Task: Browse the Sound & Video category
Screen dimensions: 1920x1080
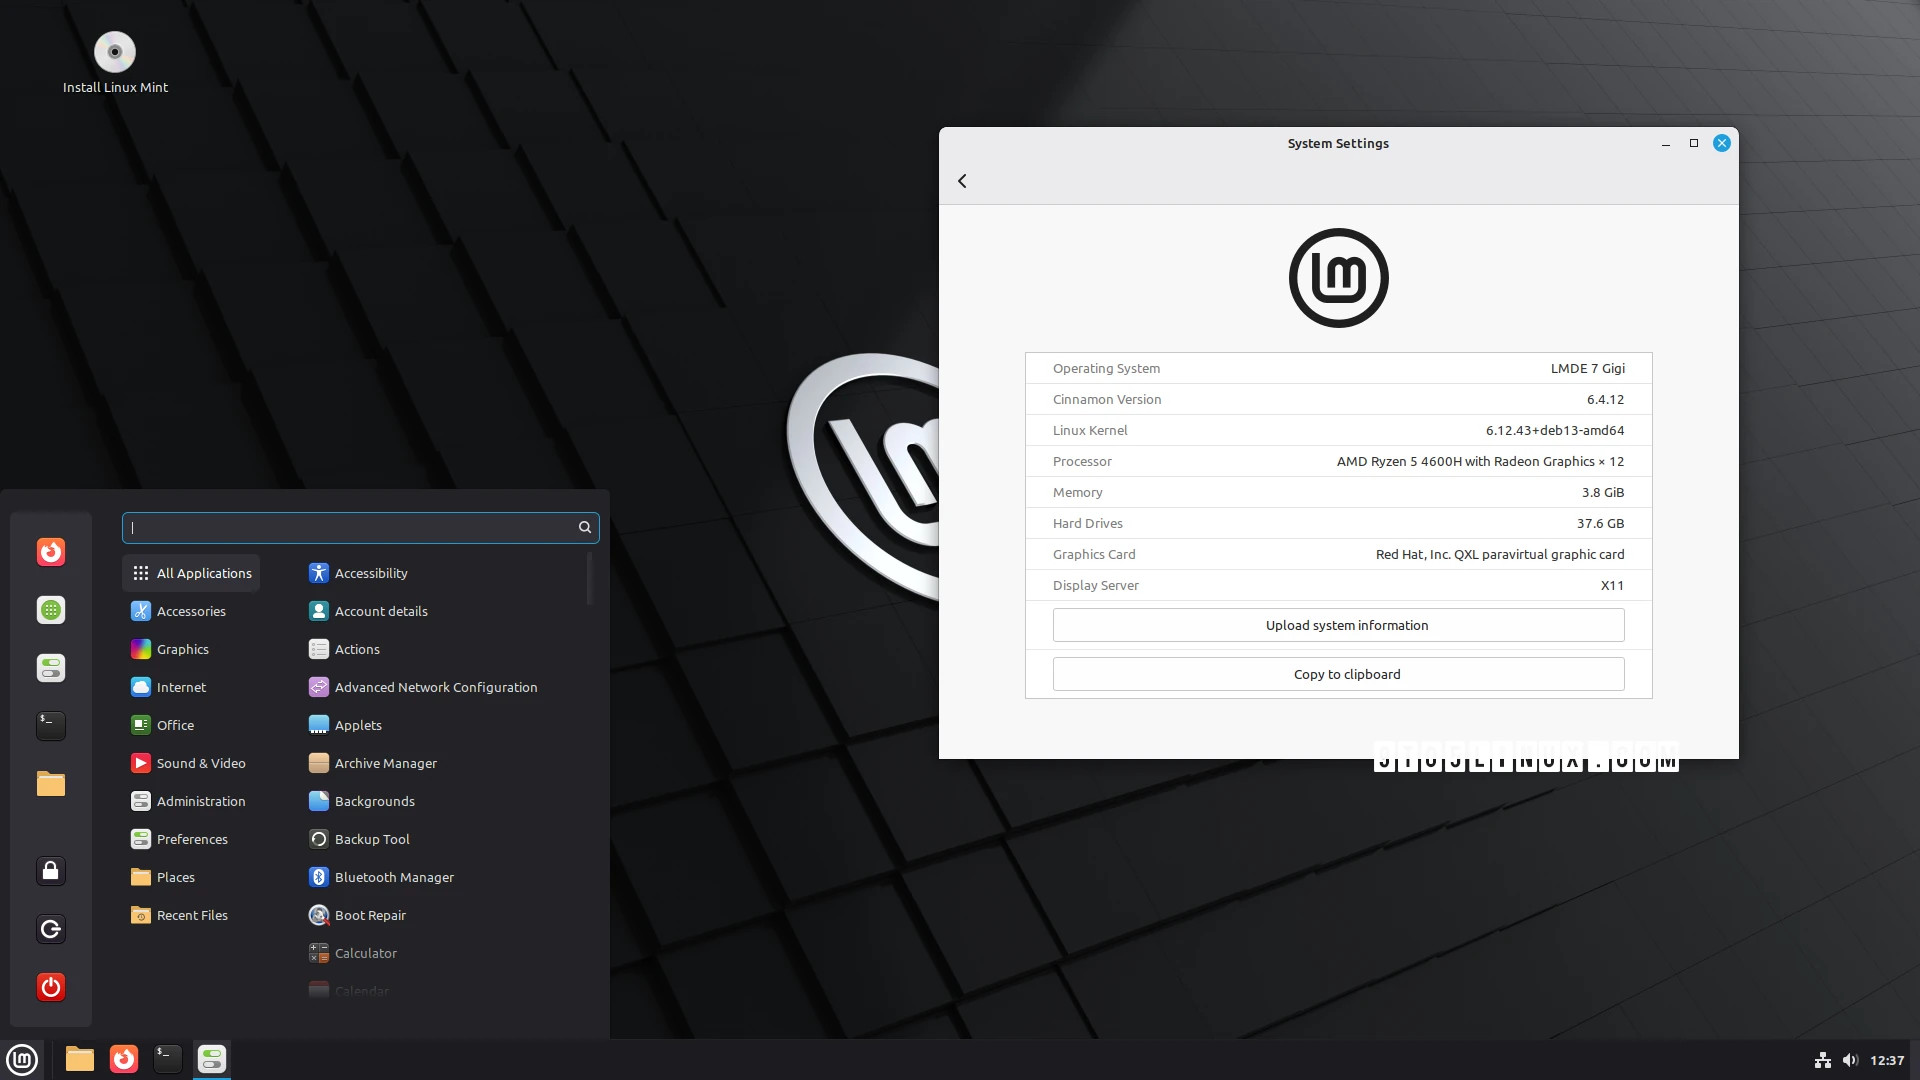Action: click(x=200, y=763)
